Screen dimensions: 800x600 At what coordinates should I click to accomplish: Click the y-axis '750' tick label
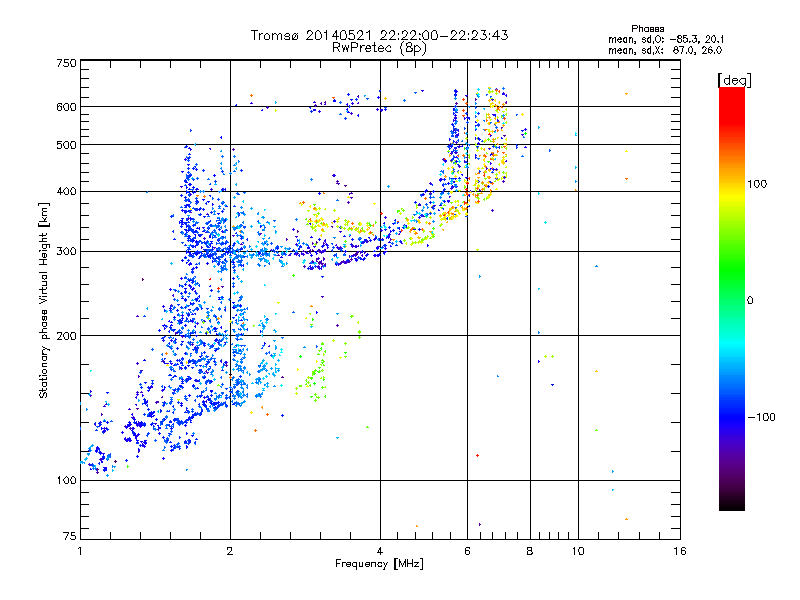pyautogui.click(x=66, y=63)
